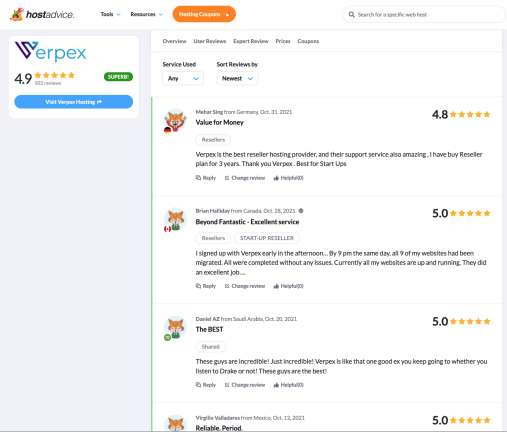507x432 pixels.
Task: Expand the Hosting Coupons button
Action: pyautogui.click(x=204, y=14)
